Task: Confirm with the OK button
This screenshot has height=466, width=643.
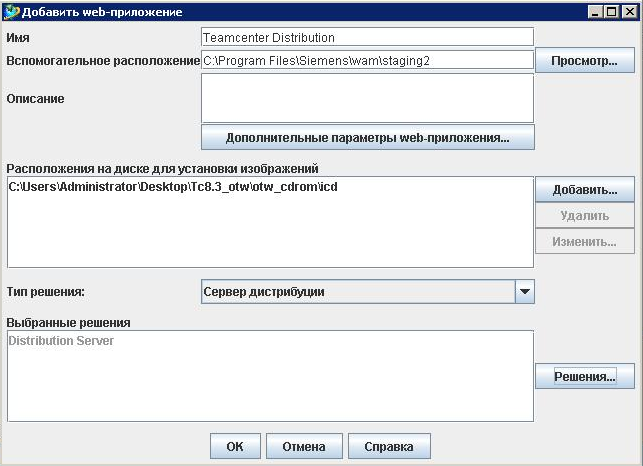Action: 235,446
